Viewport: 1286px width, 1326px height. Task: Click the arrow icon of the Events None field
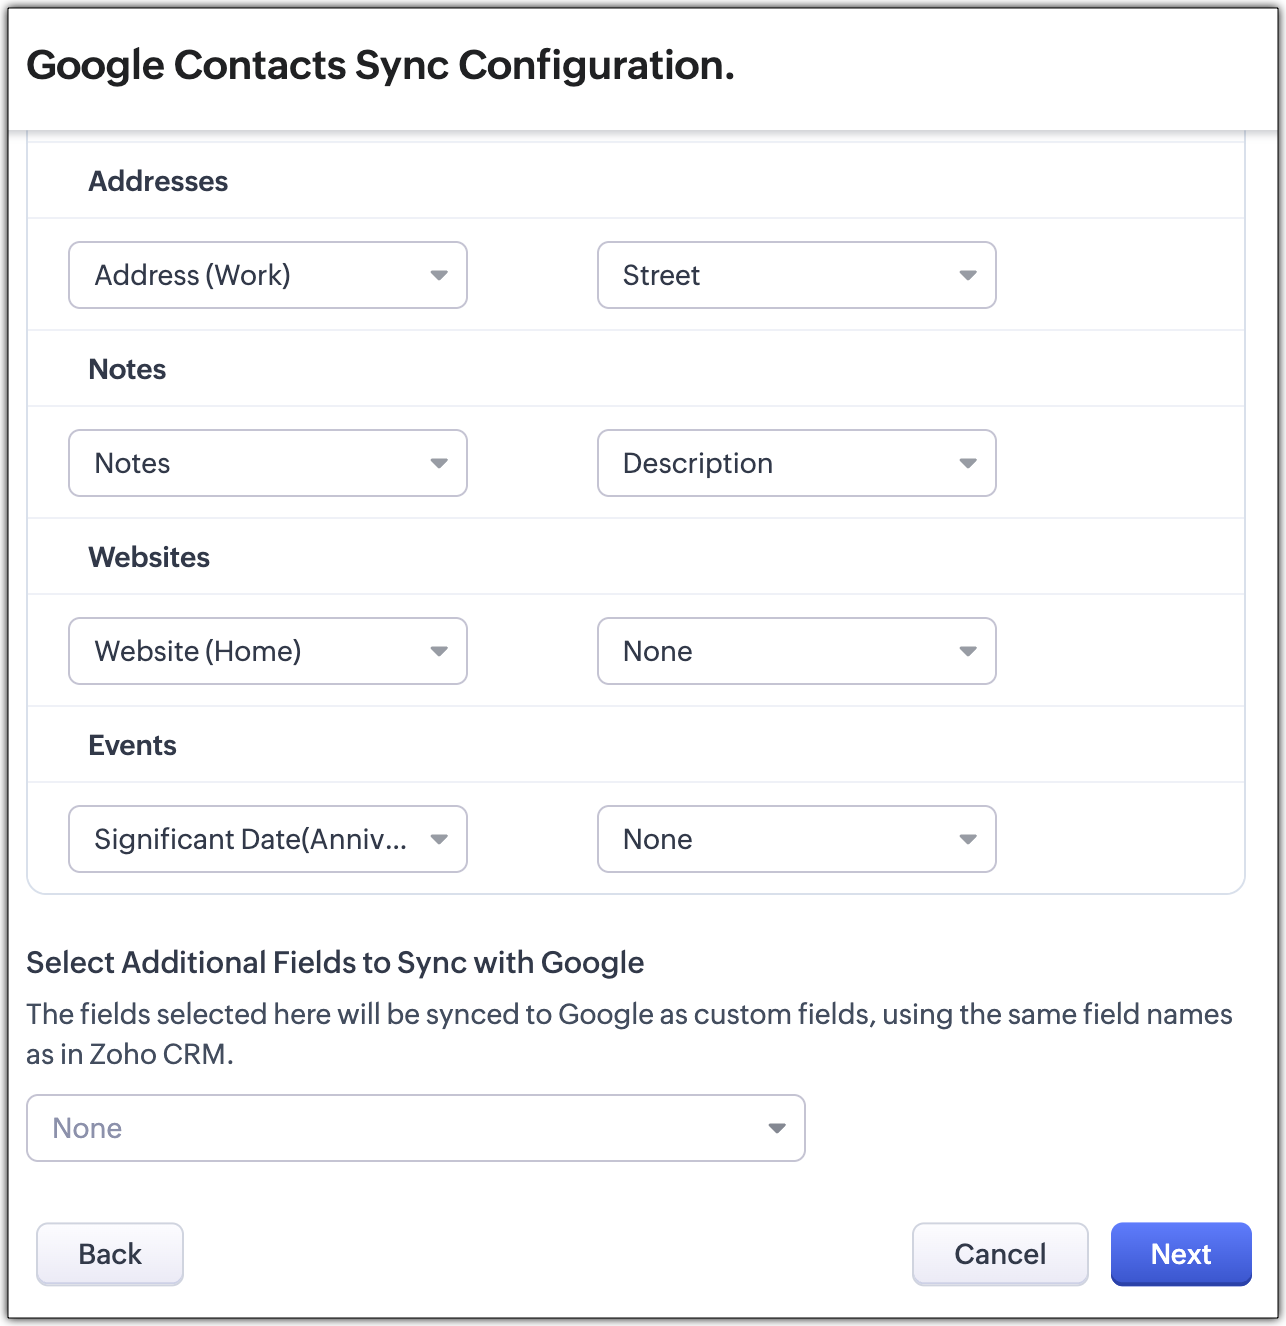click(968, 840)
